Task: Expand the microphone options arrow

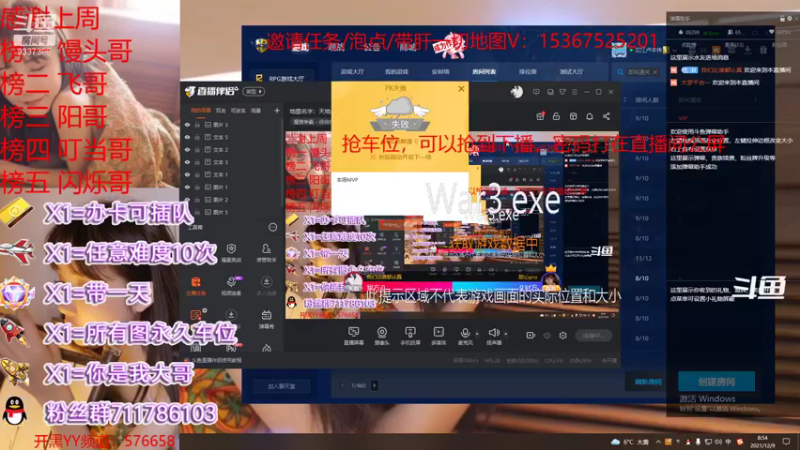Action: click(x=477, y=334)
